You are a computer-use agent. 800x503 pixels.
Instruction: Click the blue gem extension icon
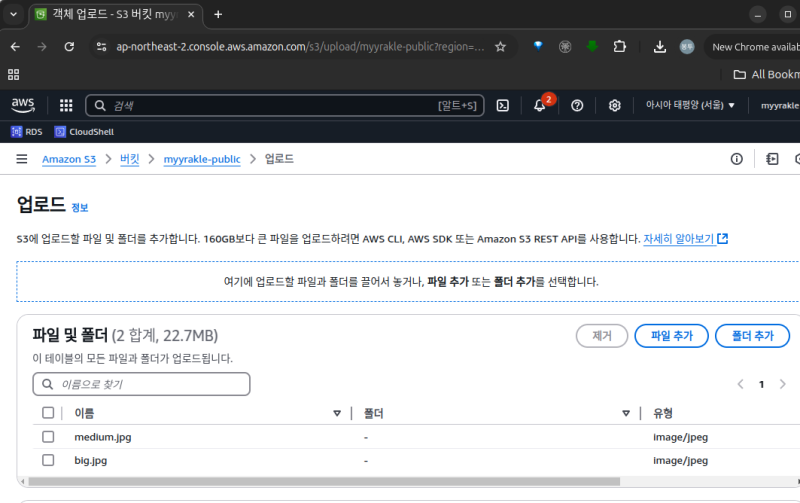(538, 46)
